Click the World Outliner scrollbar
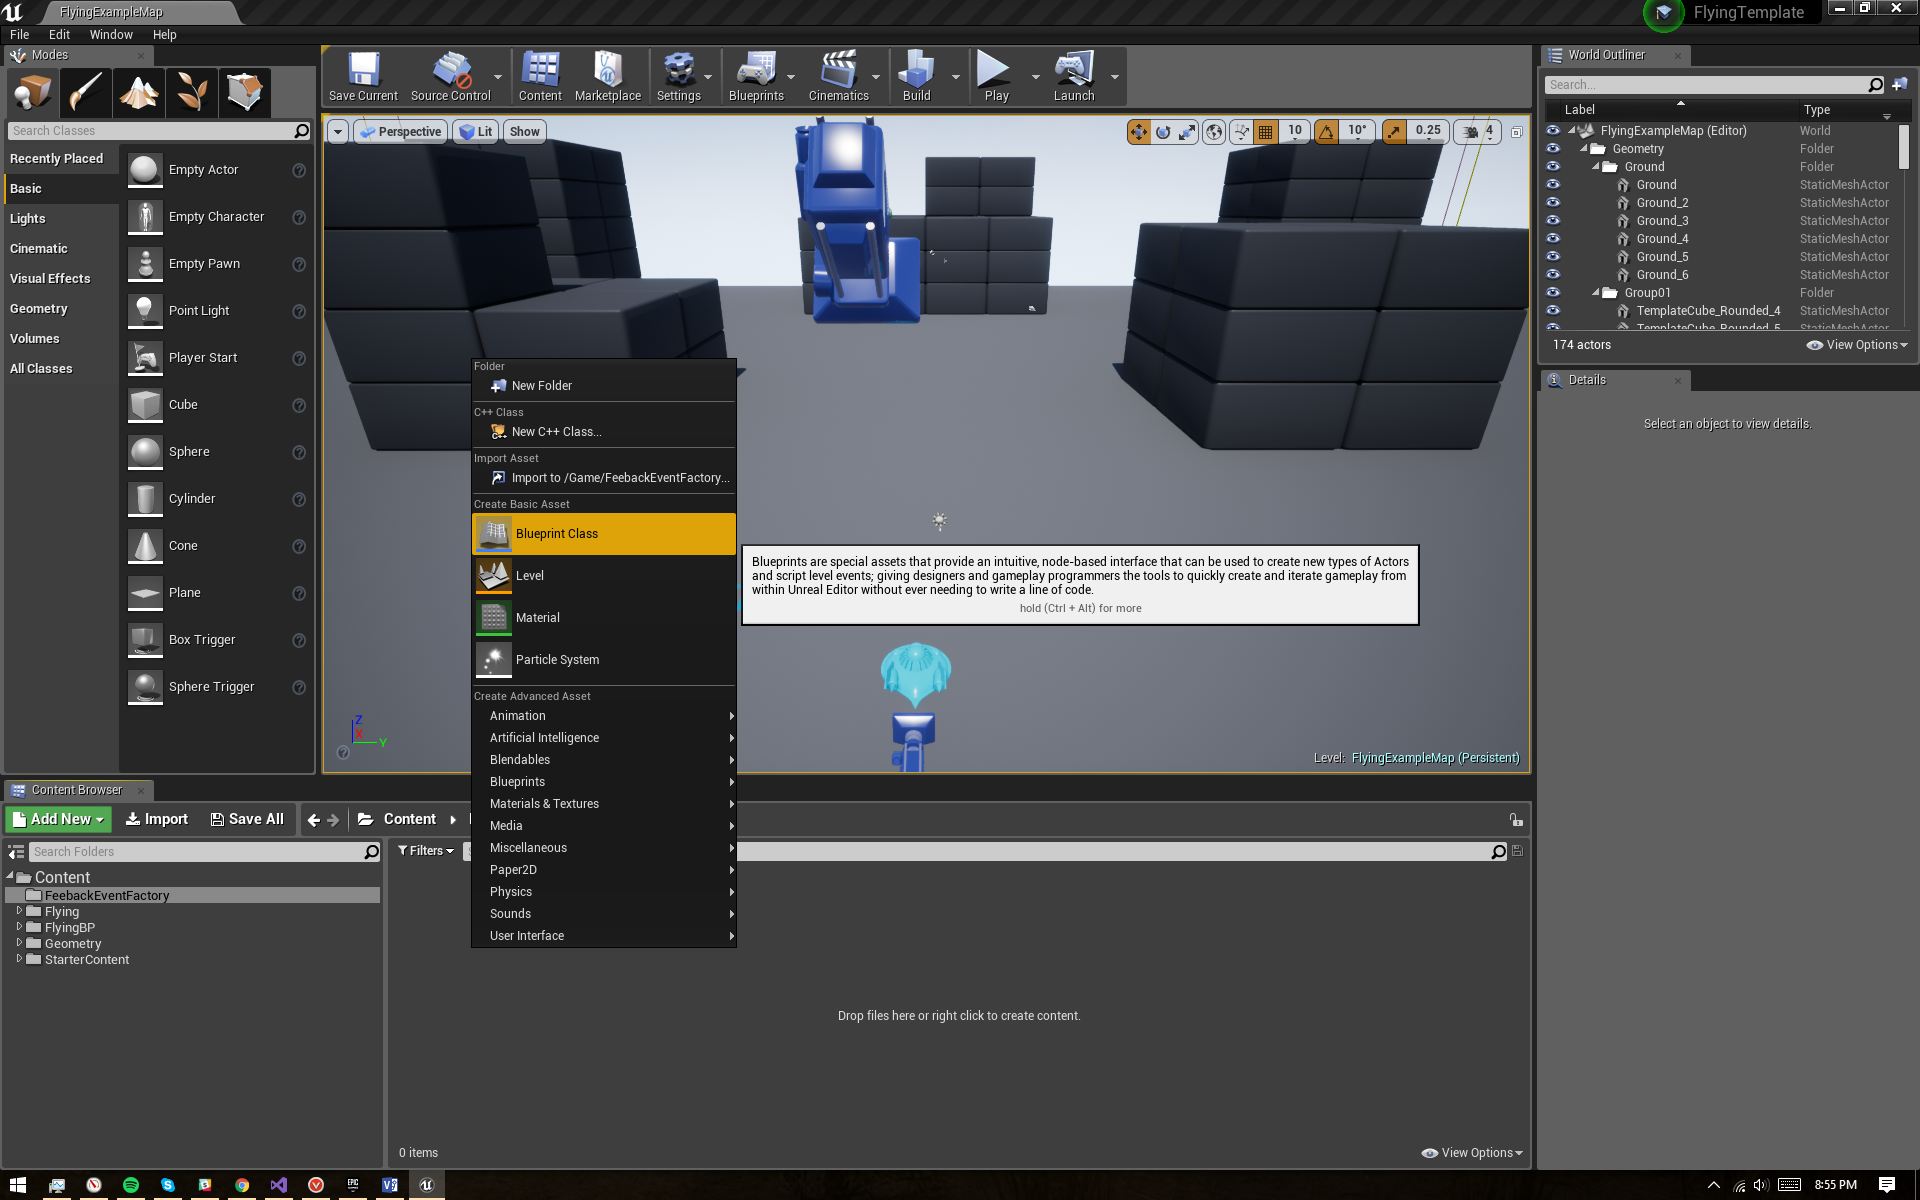 pyautogui.click(x=1903, y=147)
